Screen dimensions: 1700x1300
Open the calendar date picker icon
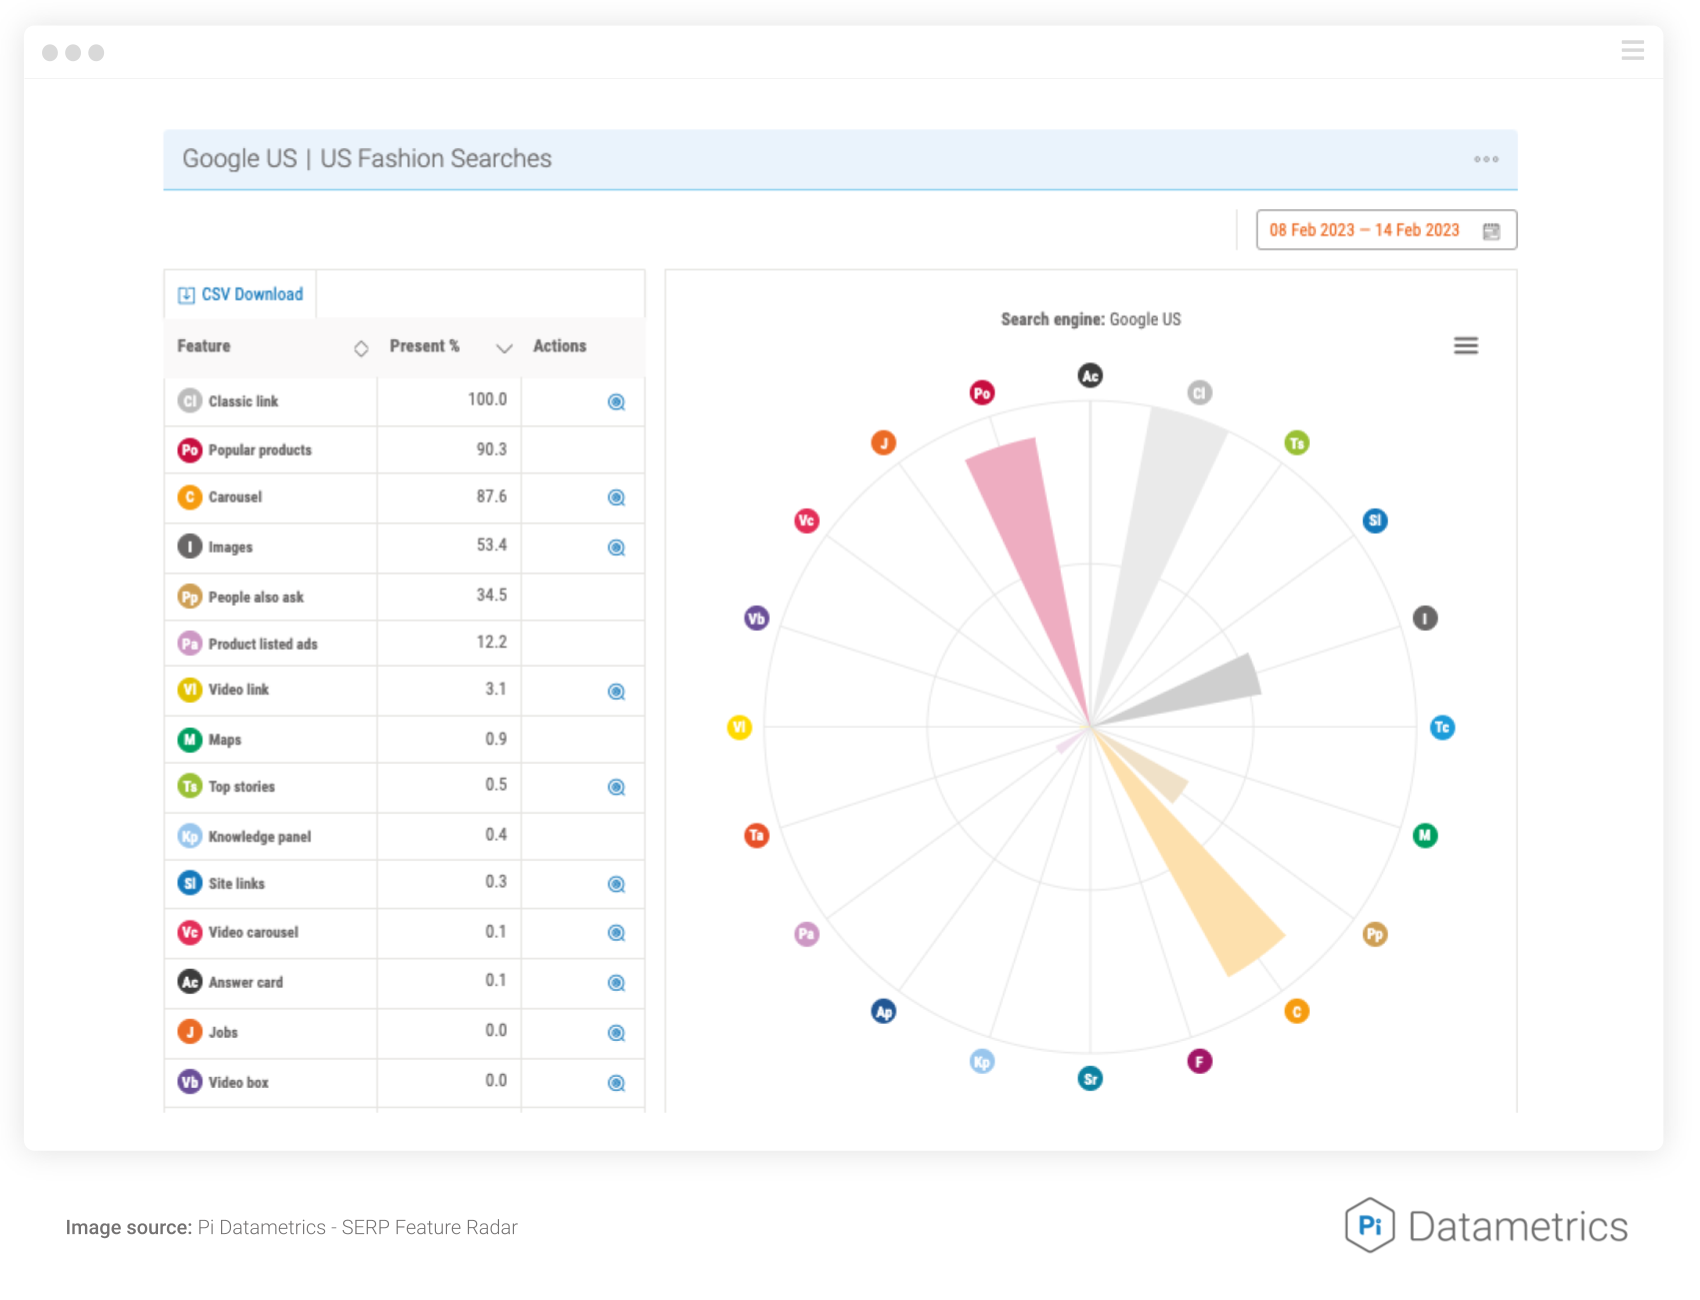(x=1491, y=231)
